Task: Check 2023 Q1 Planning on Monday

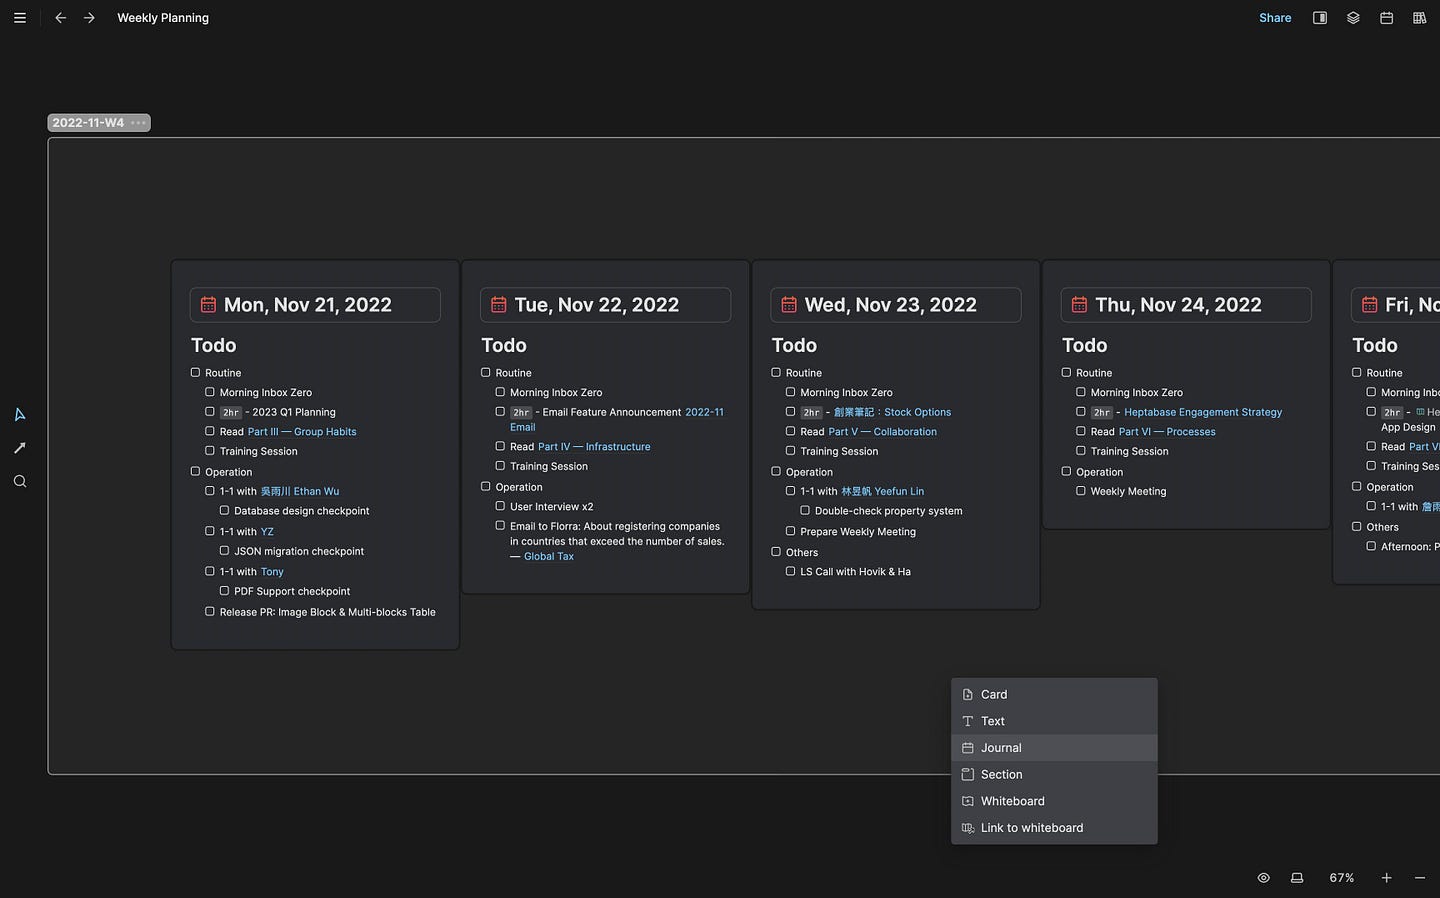Action: [x=210, y=411]
